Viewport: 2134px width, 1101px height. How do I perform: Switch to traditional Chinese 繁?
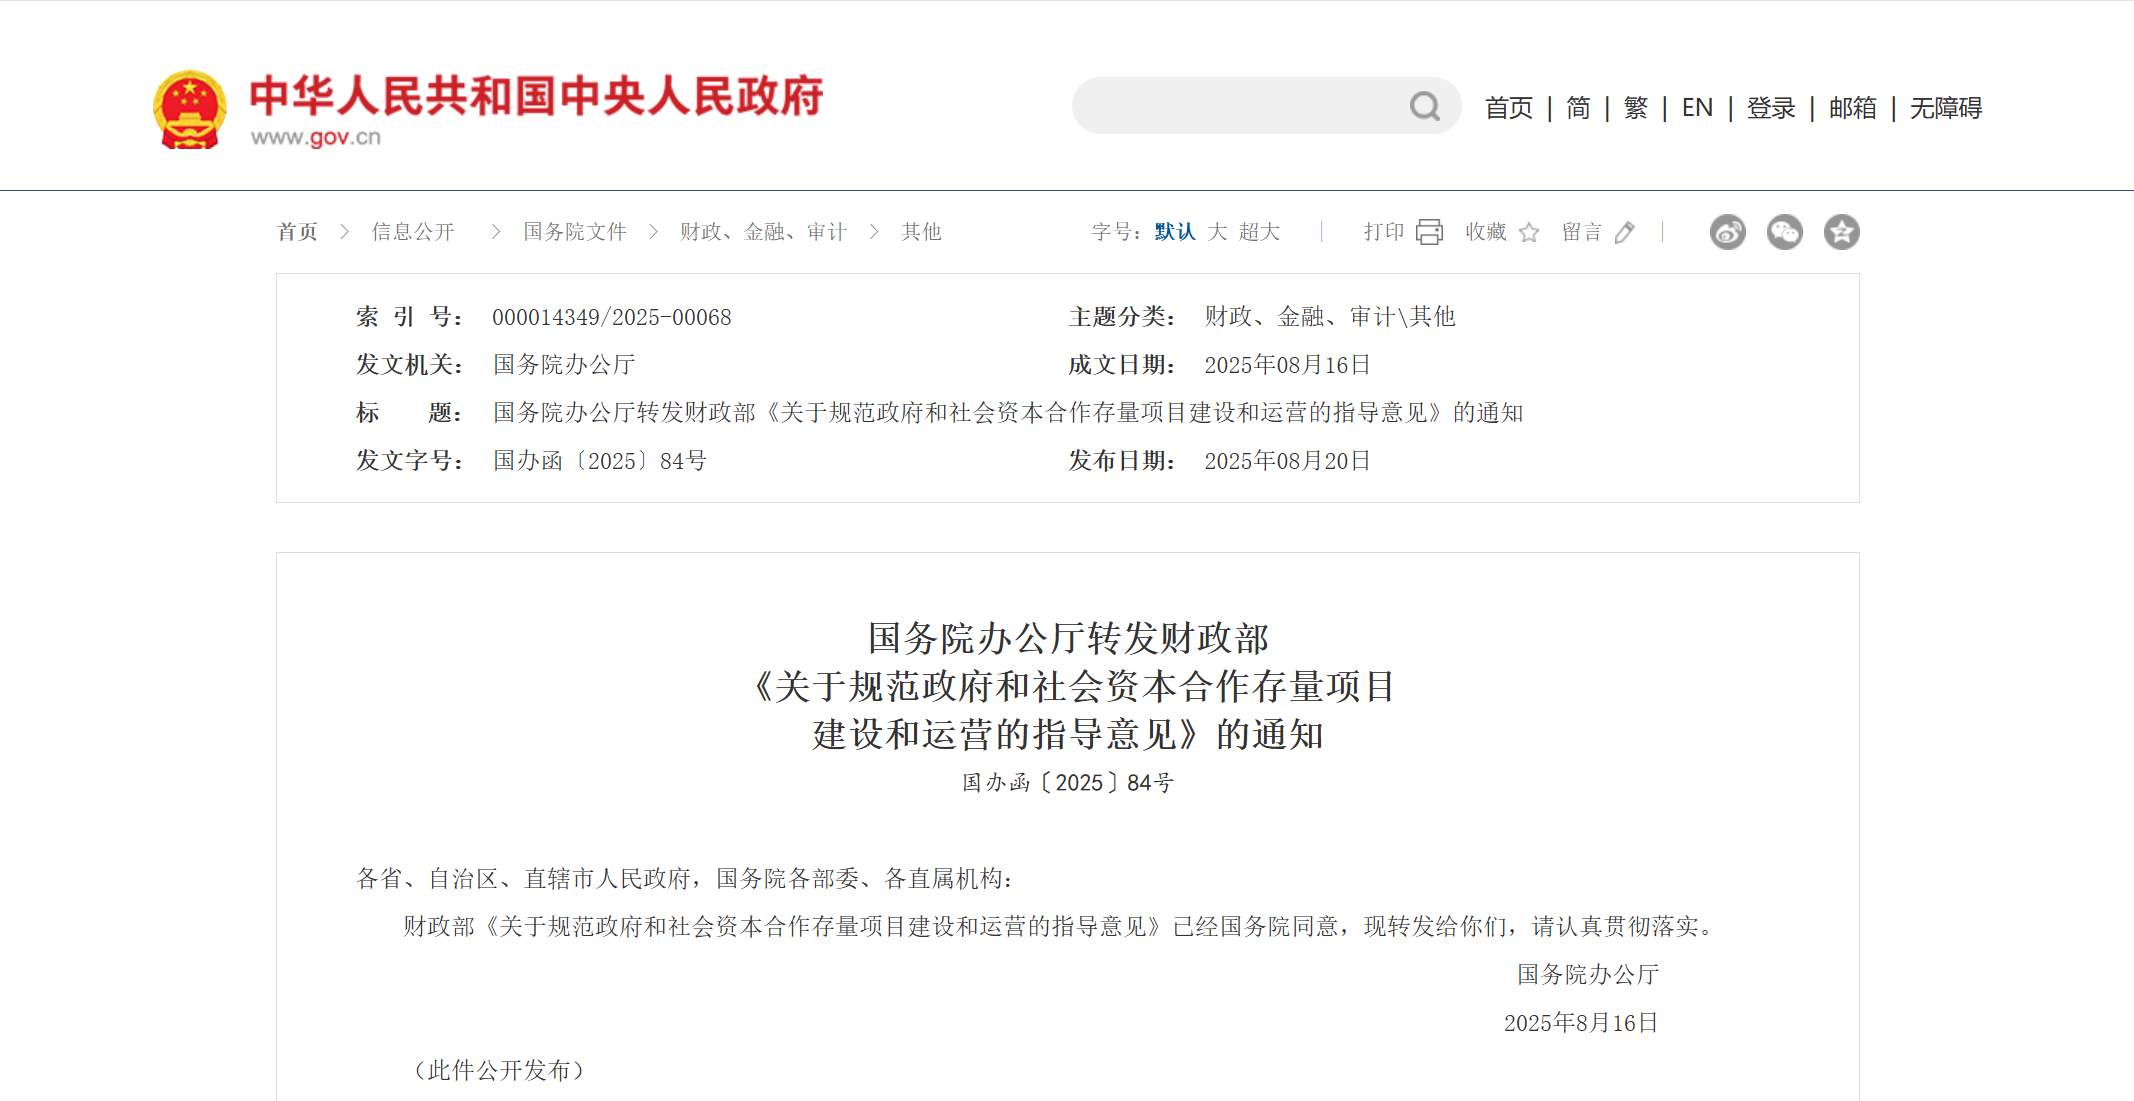(x=1636, y=108)
